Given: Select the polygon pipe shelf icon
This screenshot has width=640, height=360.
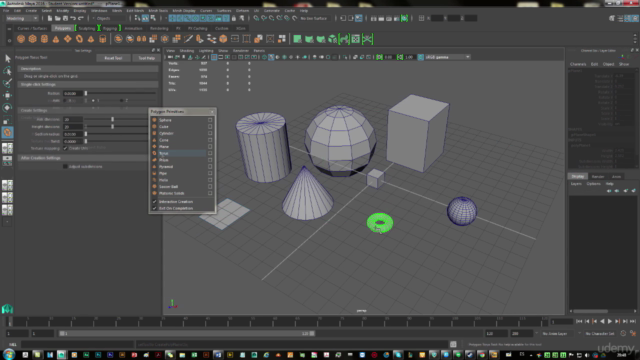Looking at the screenshot, I should [102, 39].
